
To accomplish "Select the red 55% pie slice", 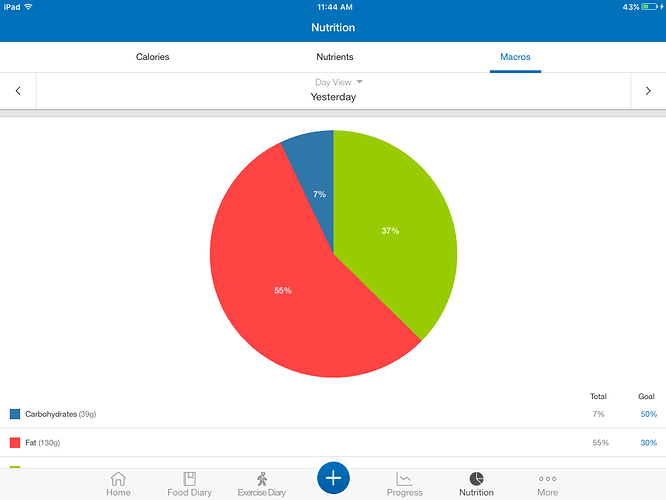I will [282, 291].
